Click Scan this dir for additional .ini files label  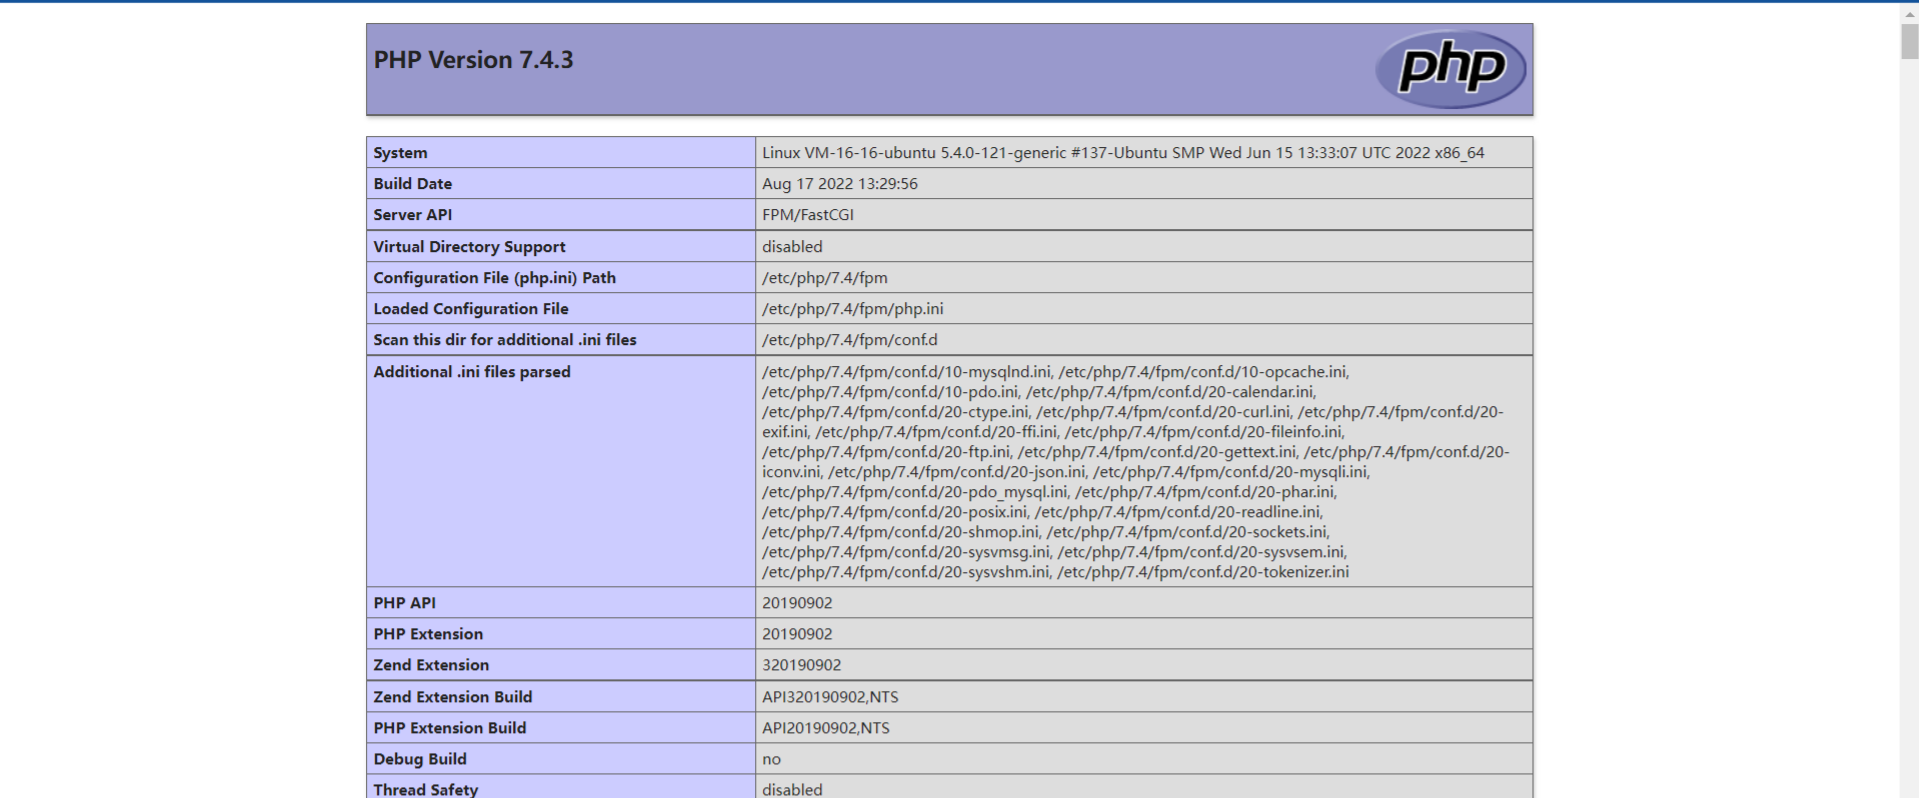point(505,340)
